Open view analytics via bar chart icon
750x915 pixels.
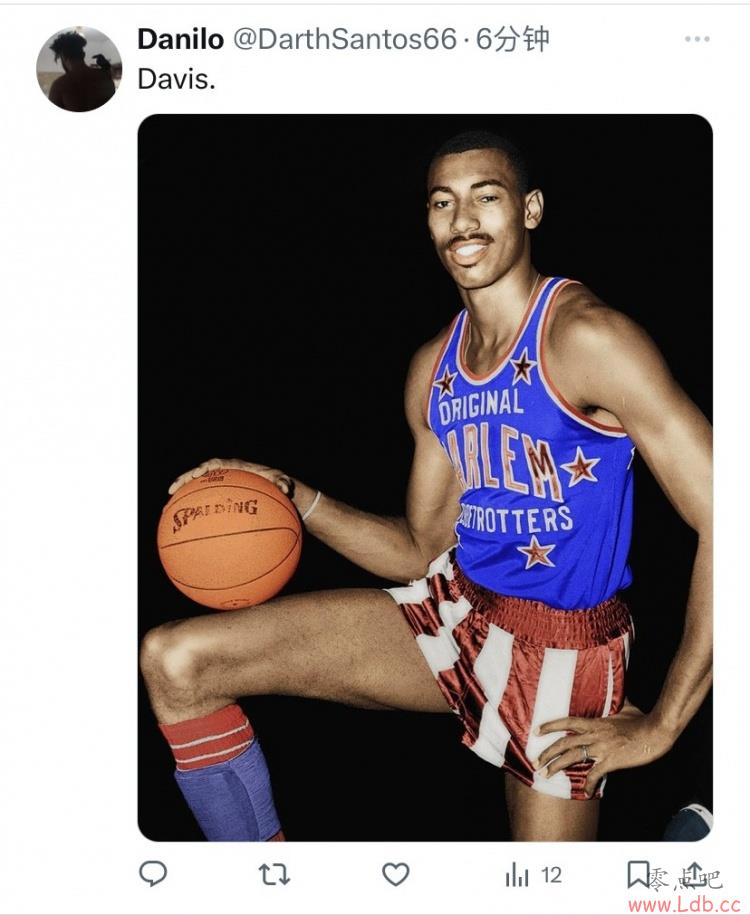pyautogui.click(x=517, y=875)
